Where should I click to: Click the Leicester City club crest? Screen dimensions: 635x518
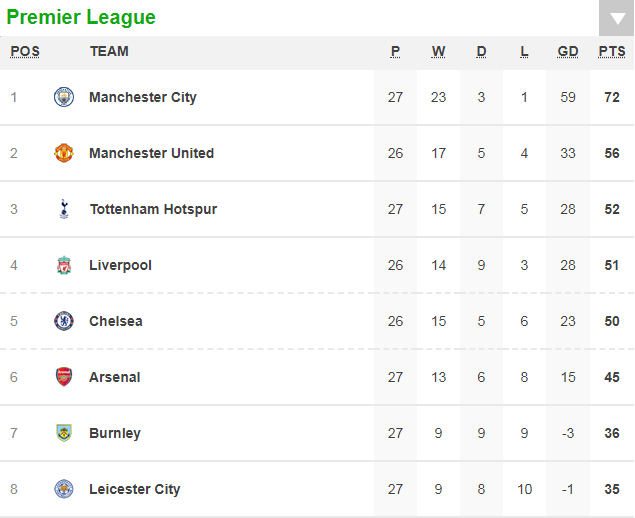64,489
